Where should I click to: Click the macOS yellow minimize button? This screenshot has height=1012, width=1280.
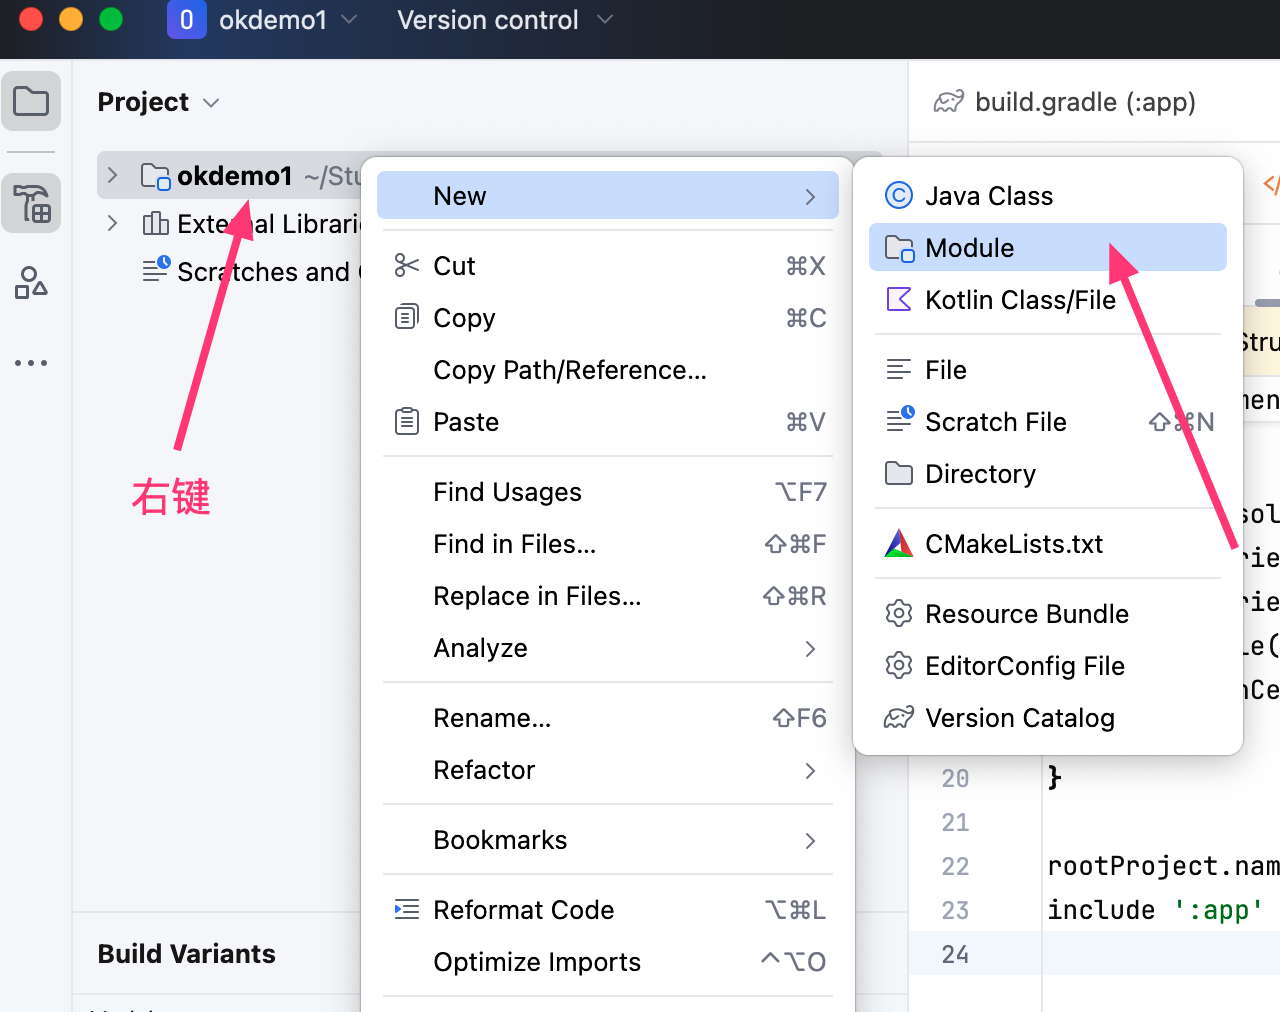coord(71,19)
